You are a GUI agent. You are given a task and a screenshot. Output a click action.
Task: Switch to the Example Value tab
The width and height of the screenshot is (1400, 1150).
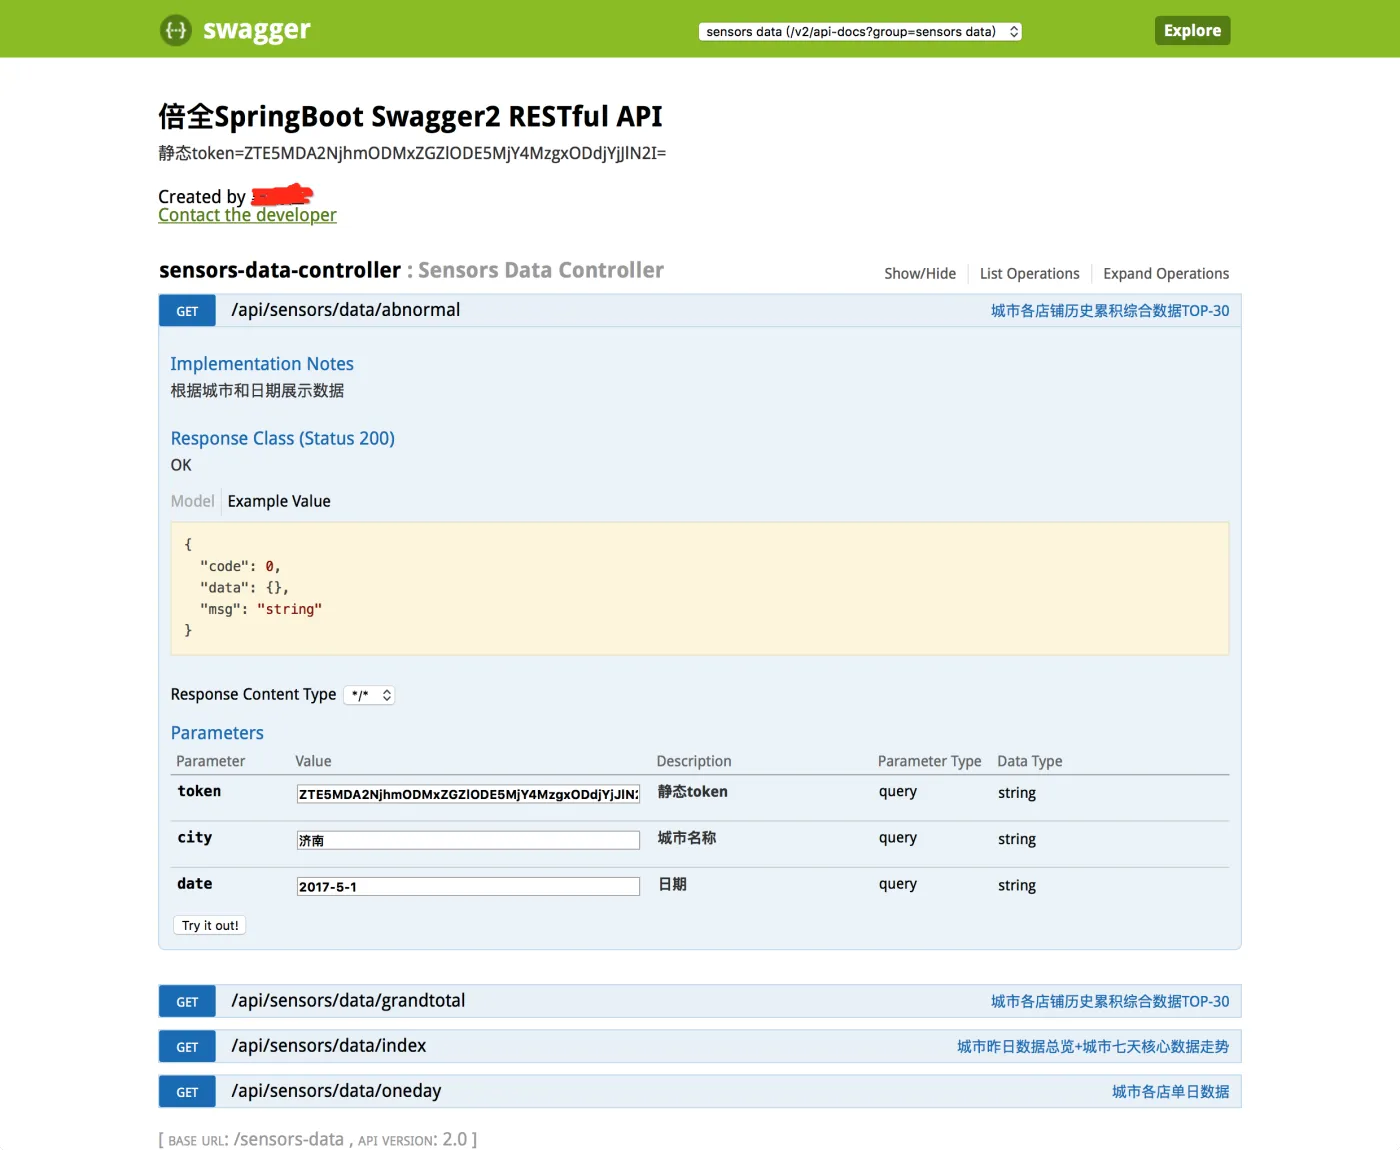[279, 501]
